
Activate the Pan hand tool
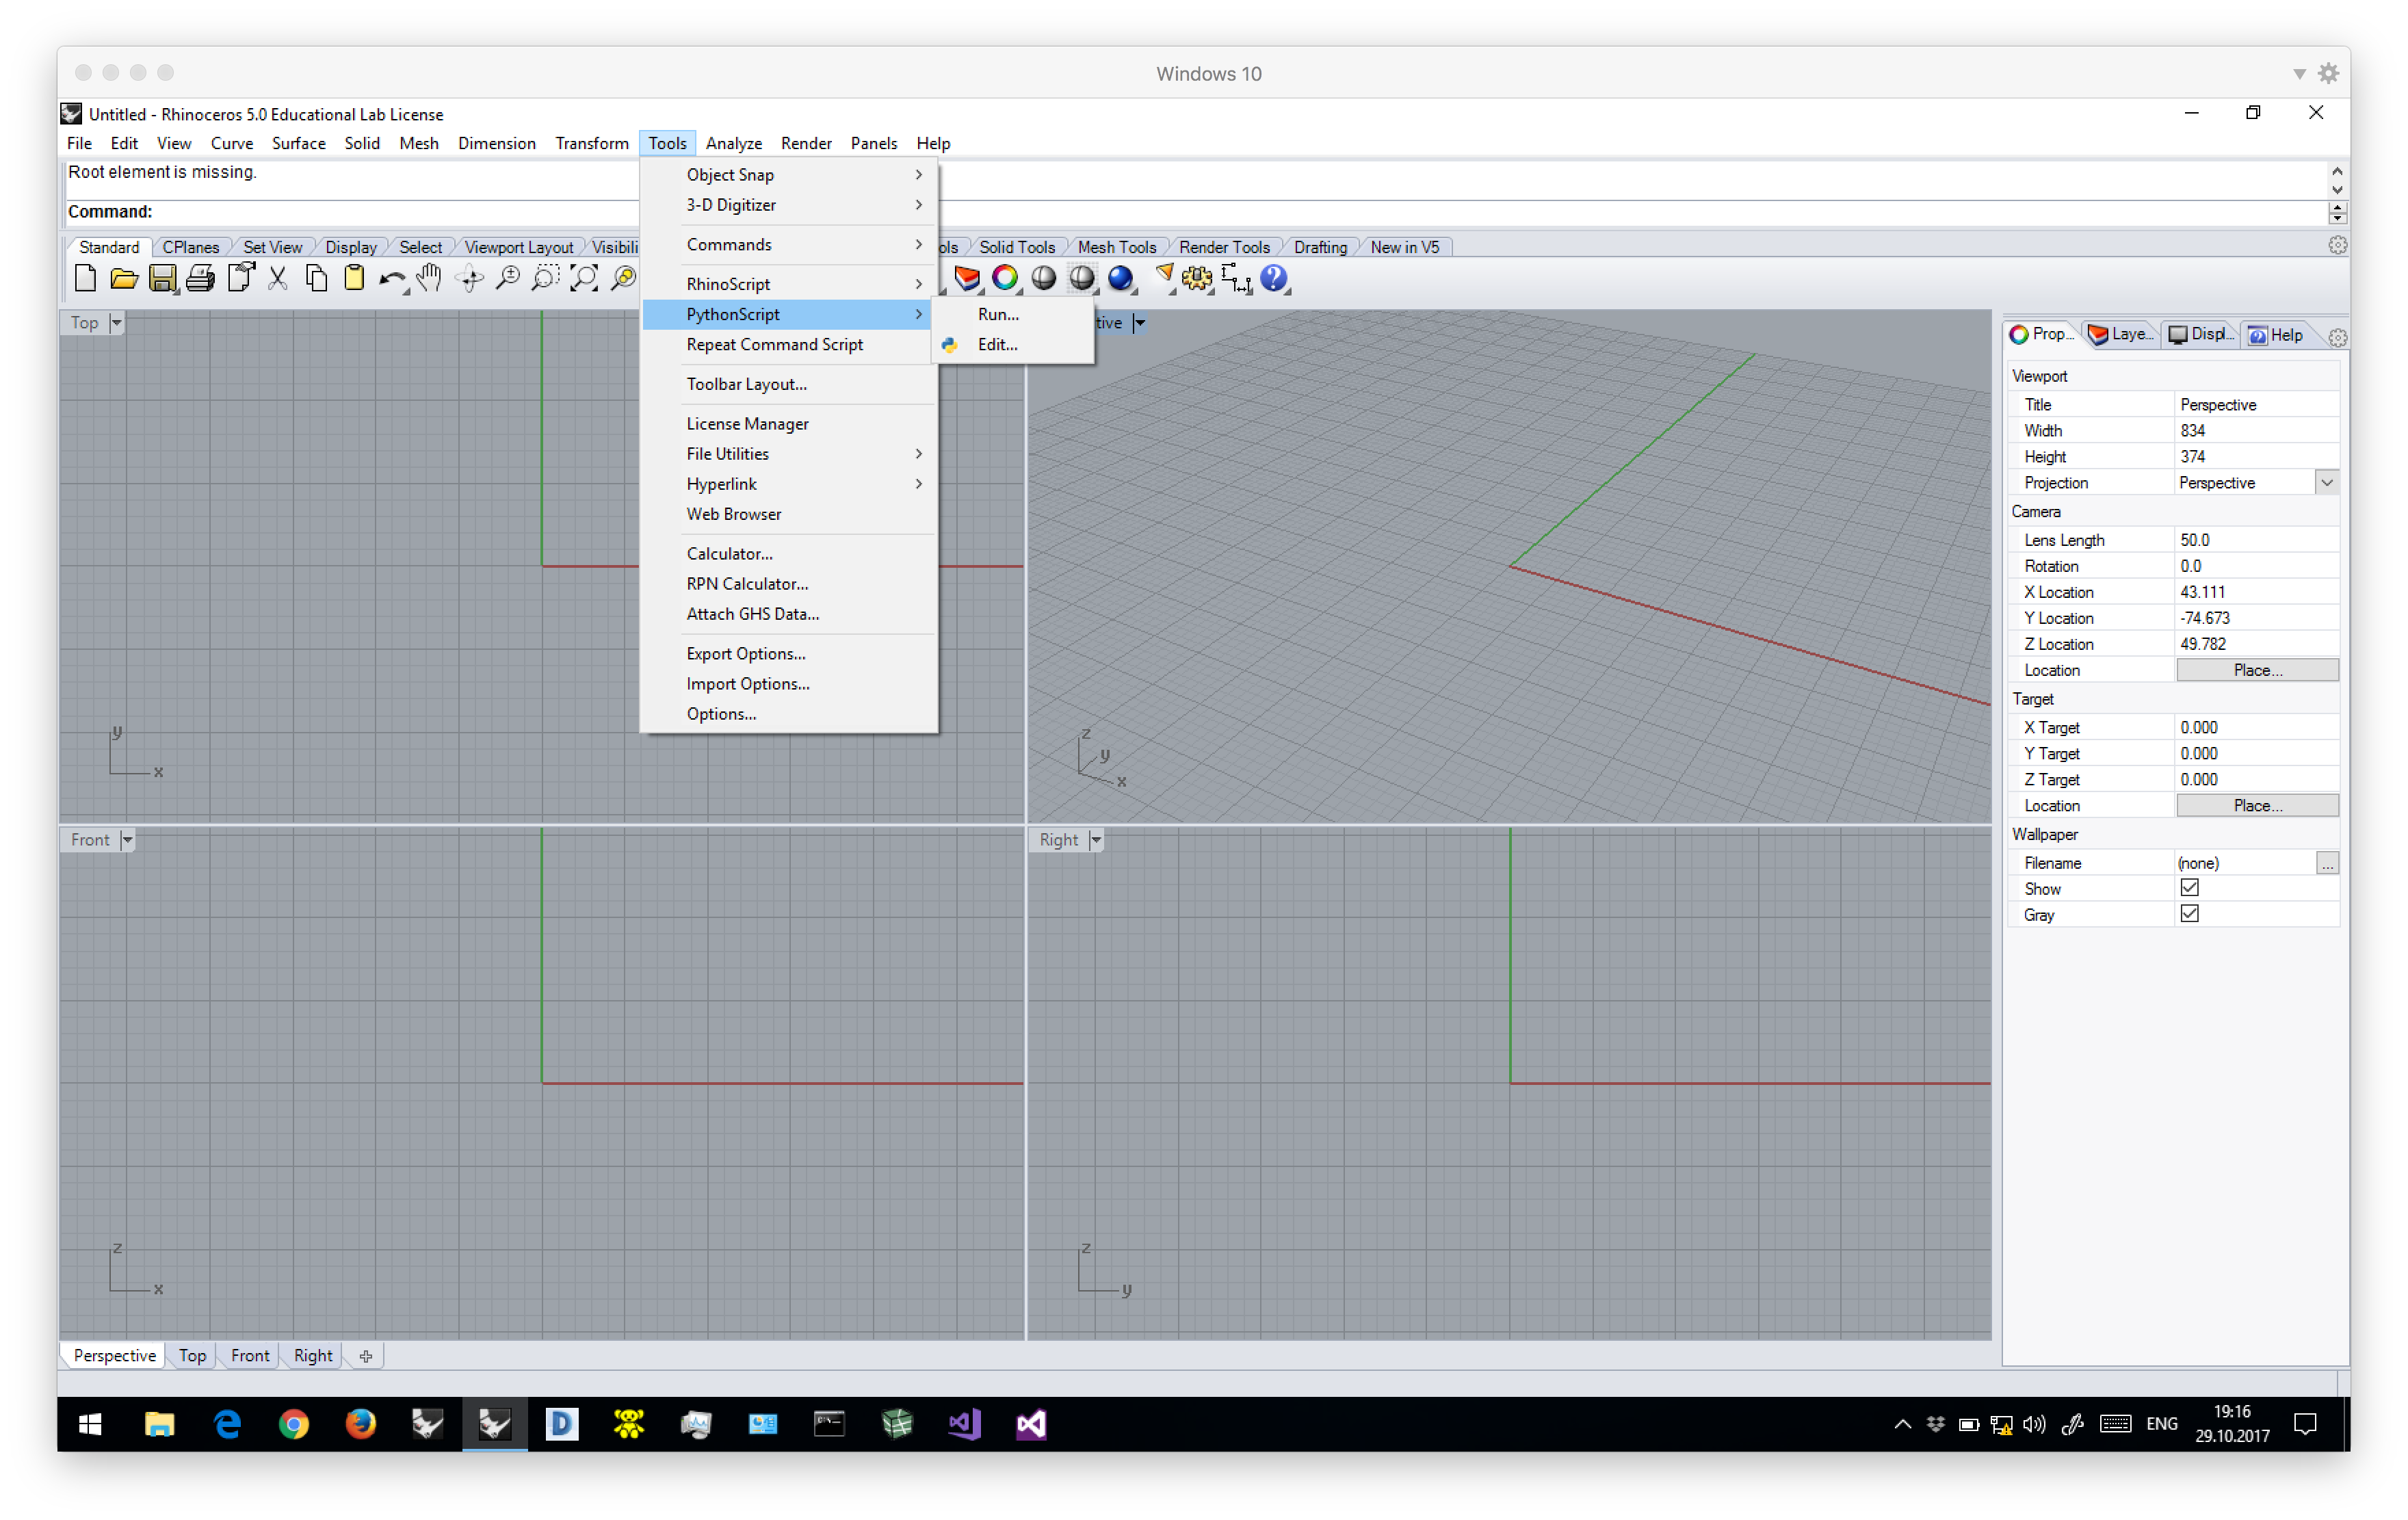(430, 279)
